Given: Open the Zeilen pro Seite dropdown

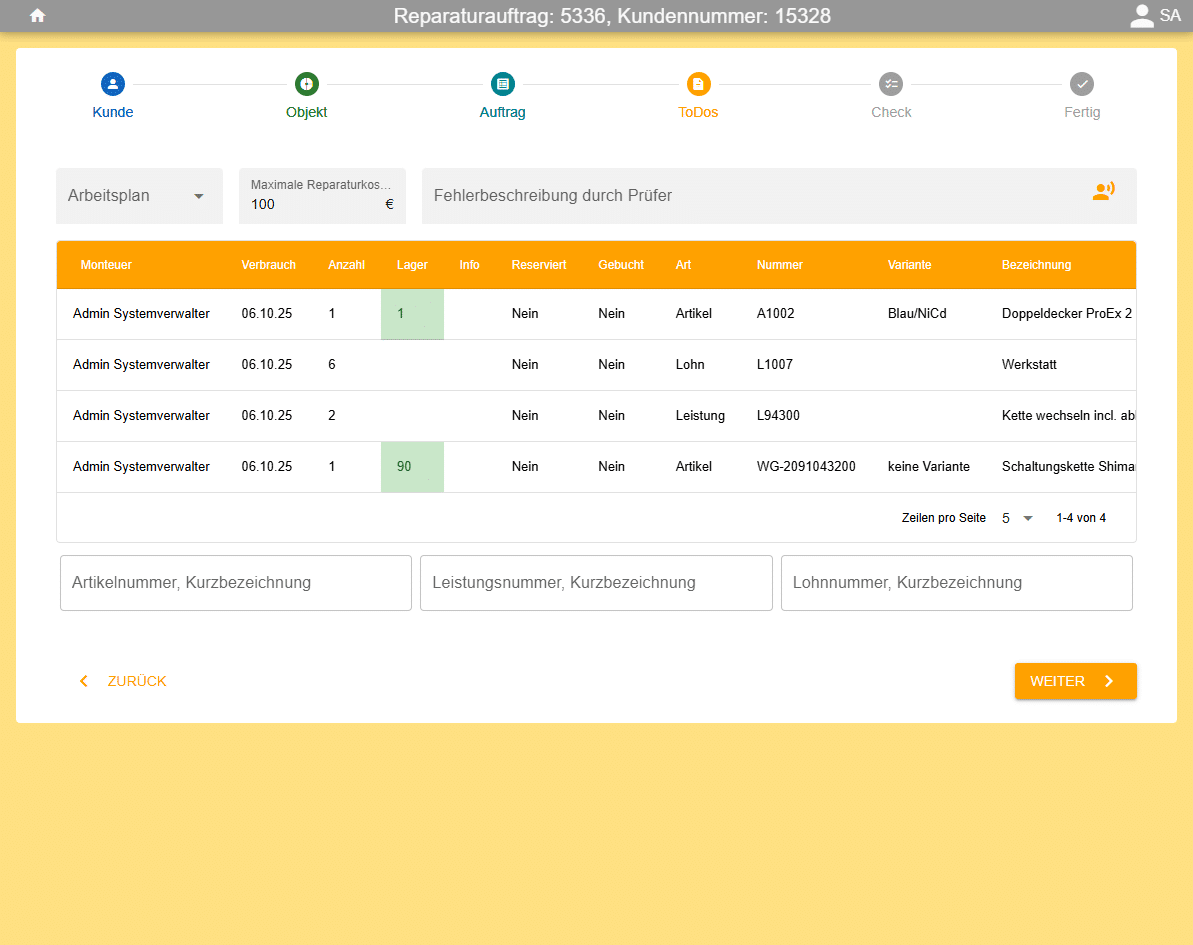Looking at the screenshot, I should click(x=1018, y=518).
